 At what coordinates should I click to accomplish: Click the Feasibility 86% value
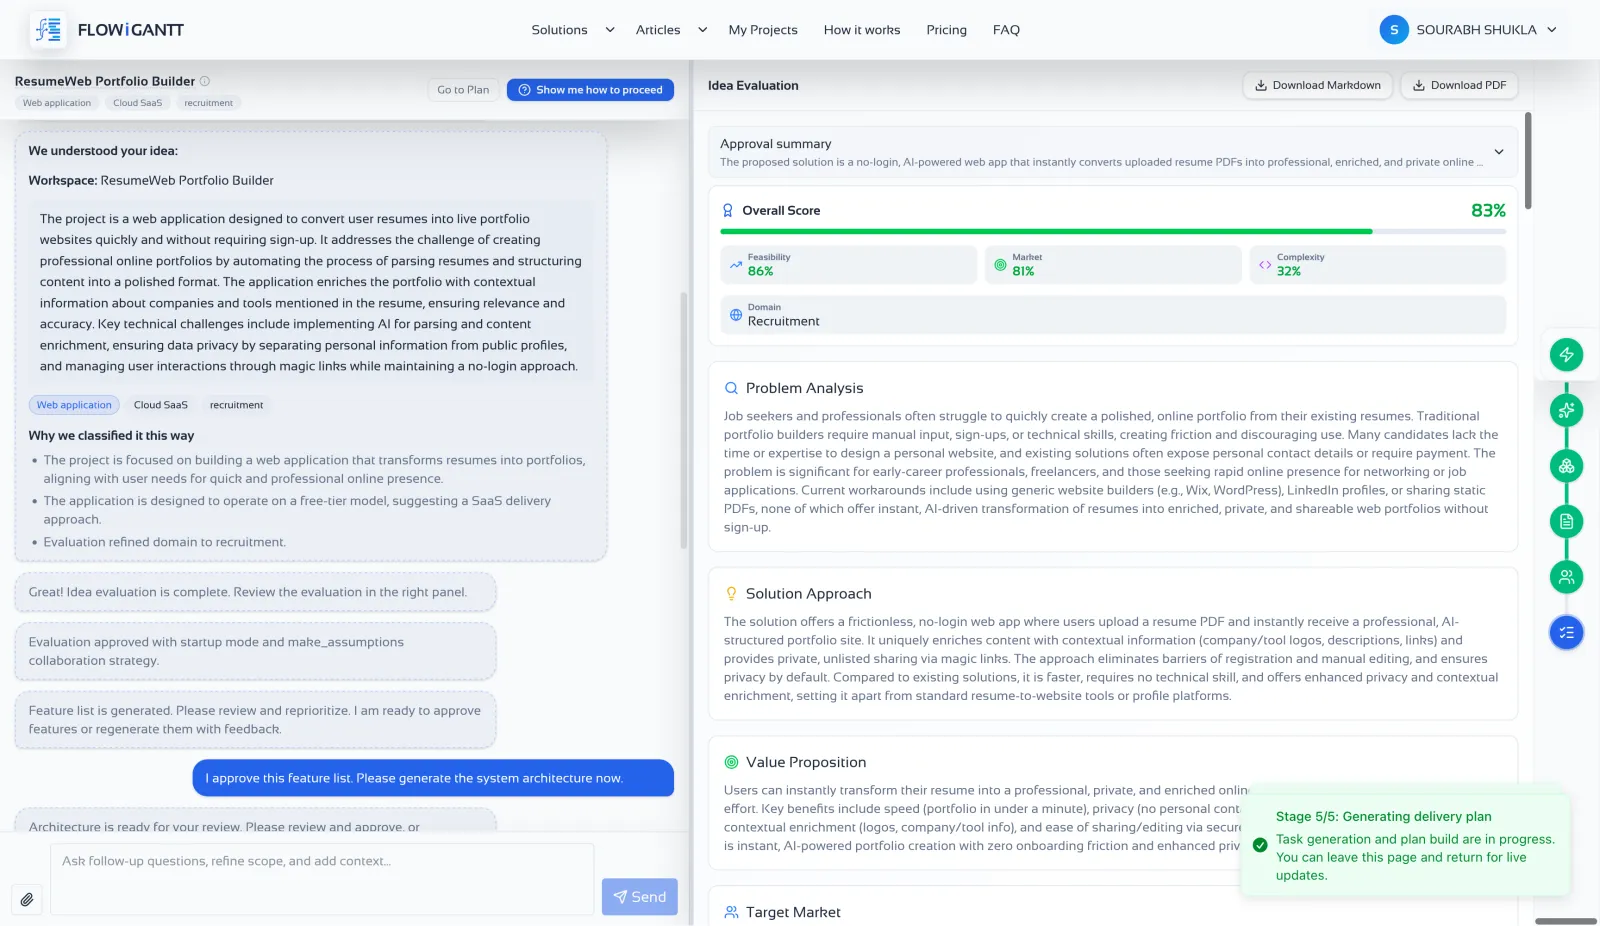760,271
